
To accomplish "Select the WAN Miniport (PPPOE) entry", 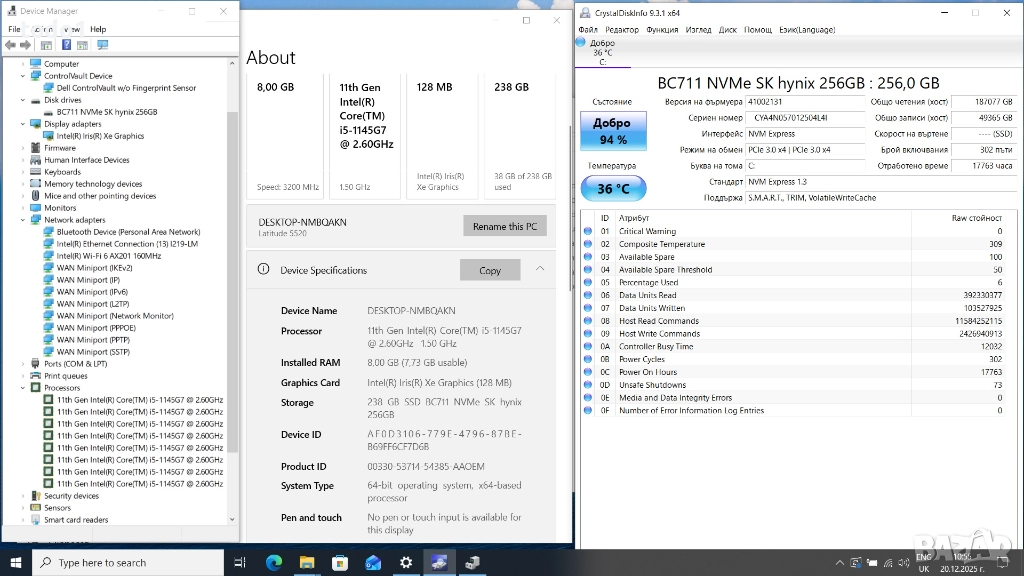I will pos(96,328).
